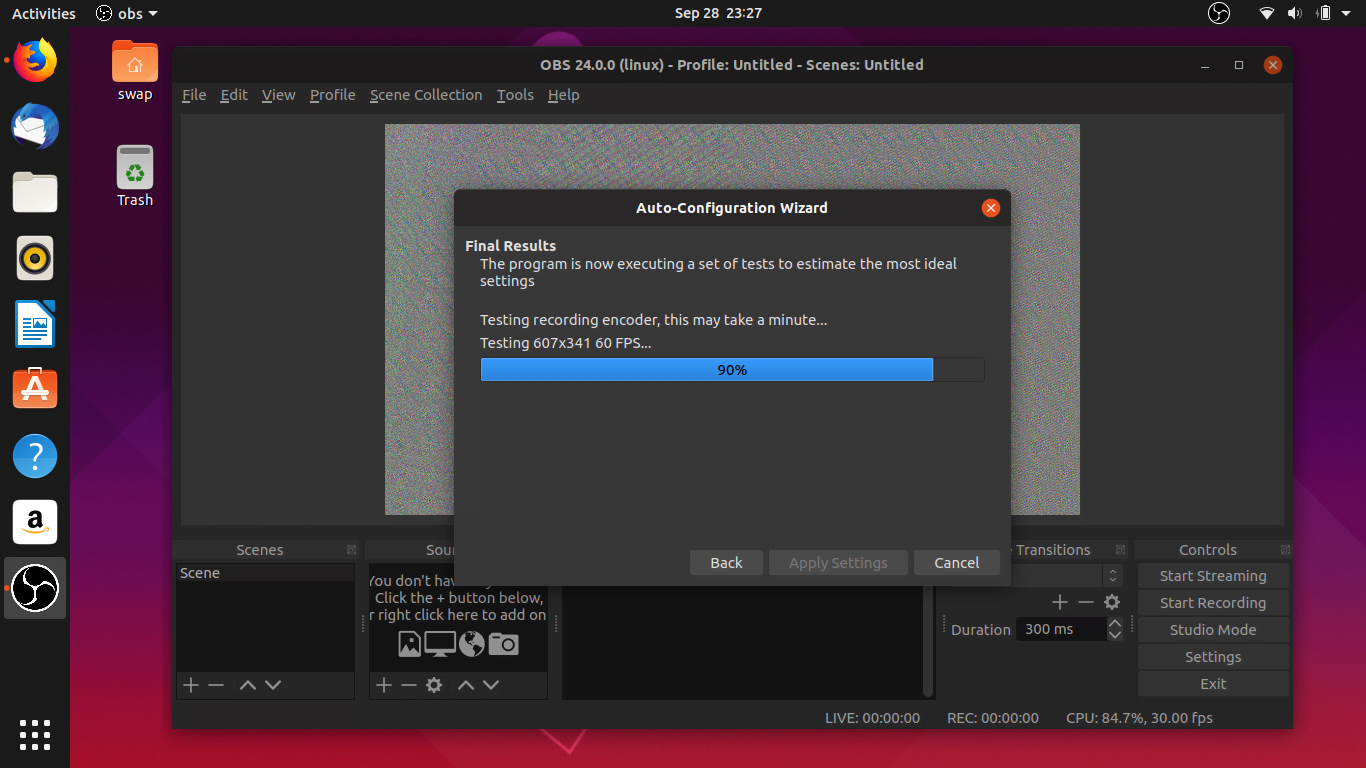Remove transition with the minus icon

click(x=1086, y=602)
